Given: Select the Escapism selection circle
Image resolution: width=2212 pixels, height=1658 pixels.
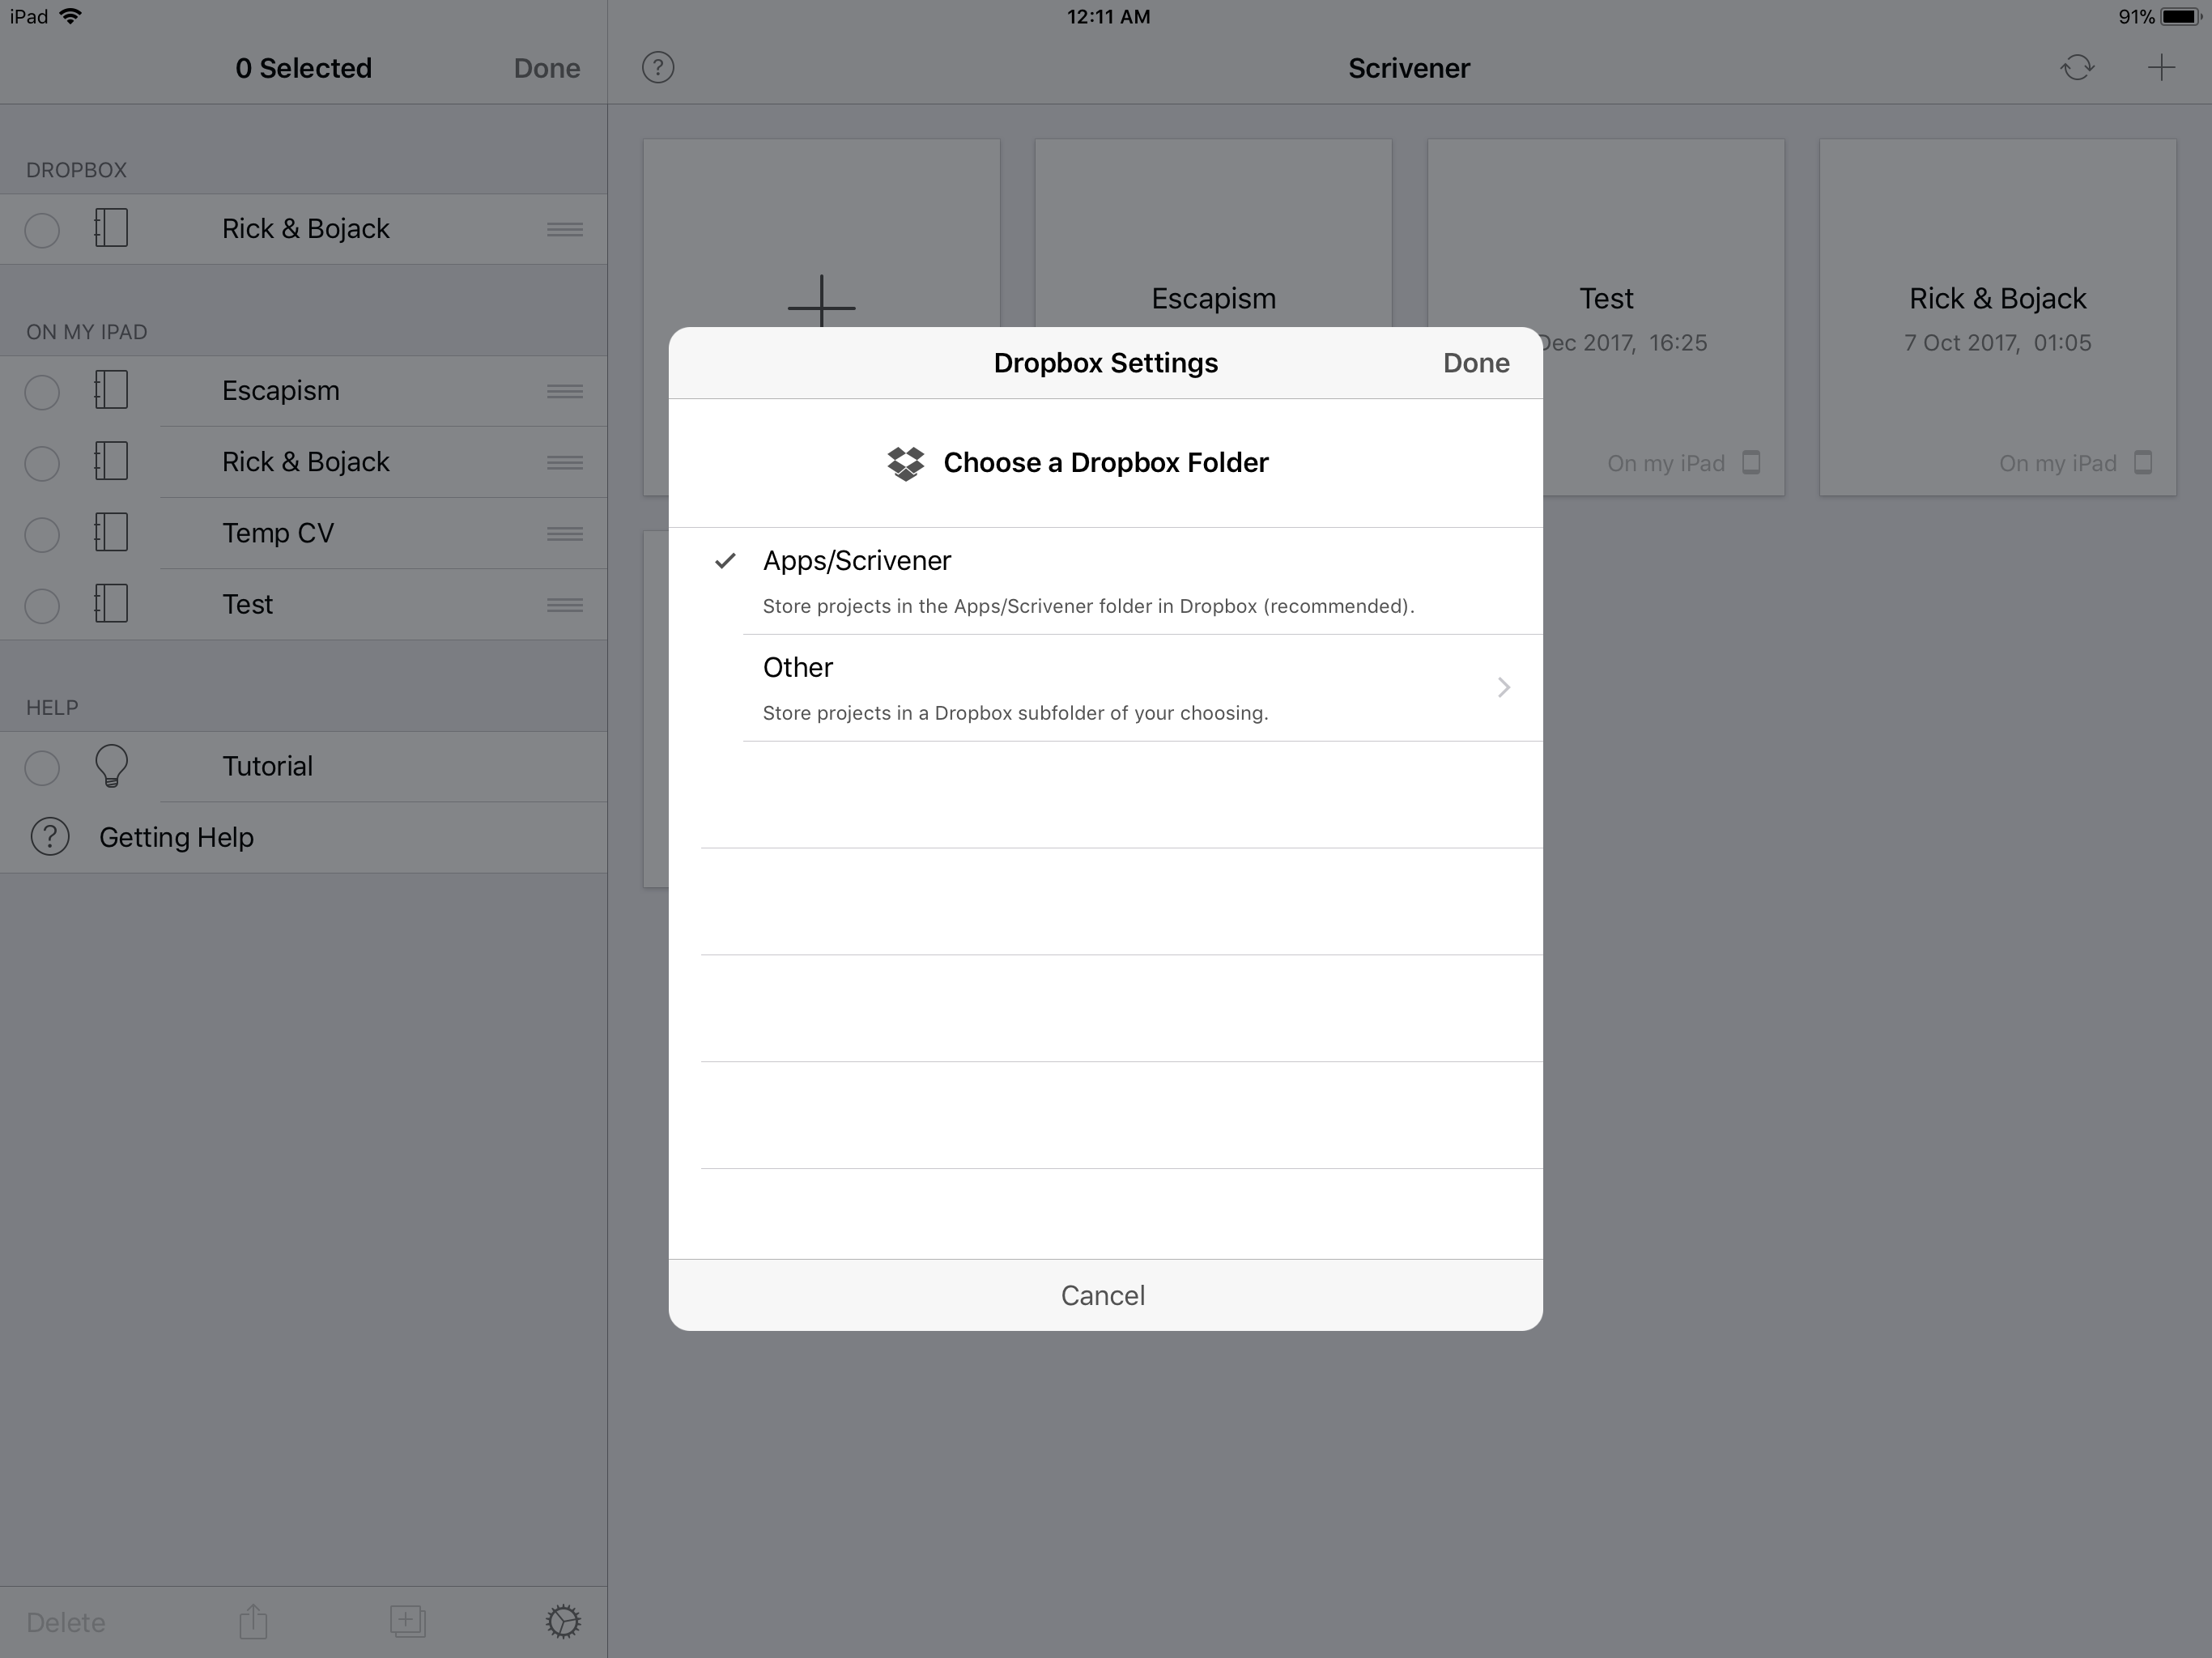Looking at the screenshot, I should click(x=42, y=392).
